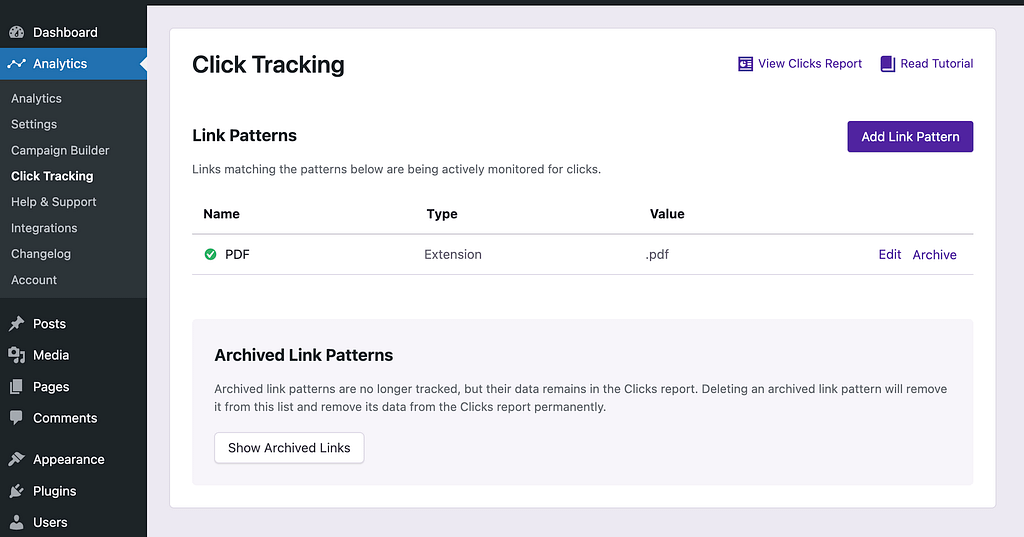This screenshot has height=537, width=1024.
Task: Click the green active status icon beside PDF
Action: 210,255
